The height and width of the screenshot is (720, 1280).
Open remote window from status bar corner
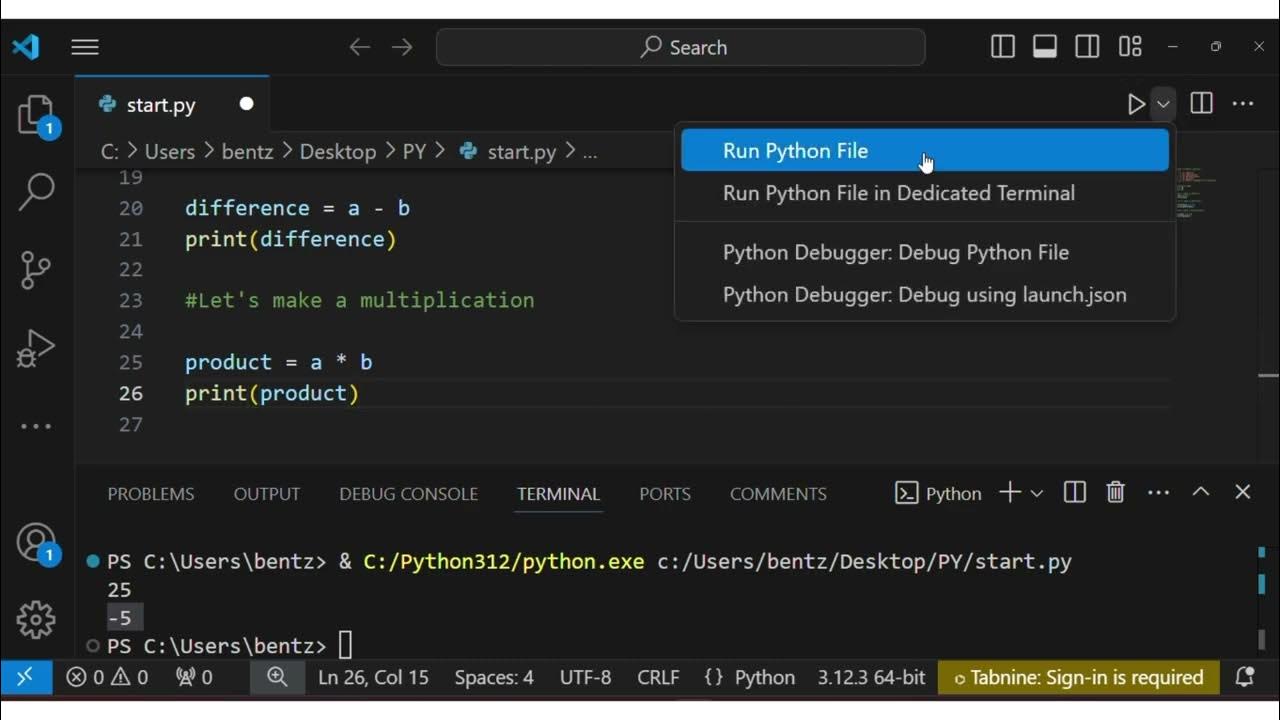25,677
